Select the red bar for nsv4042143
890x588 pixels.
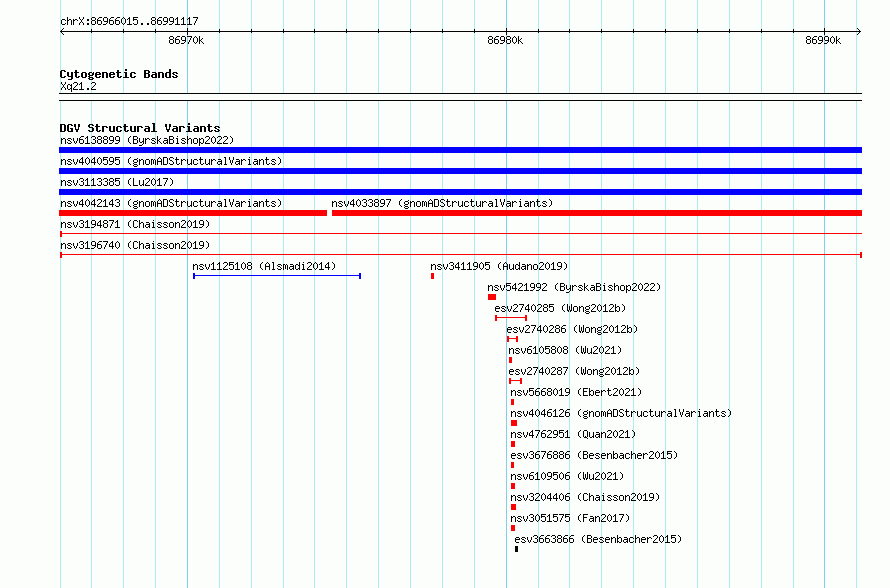tap(193, 213)
